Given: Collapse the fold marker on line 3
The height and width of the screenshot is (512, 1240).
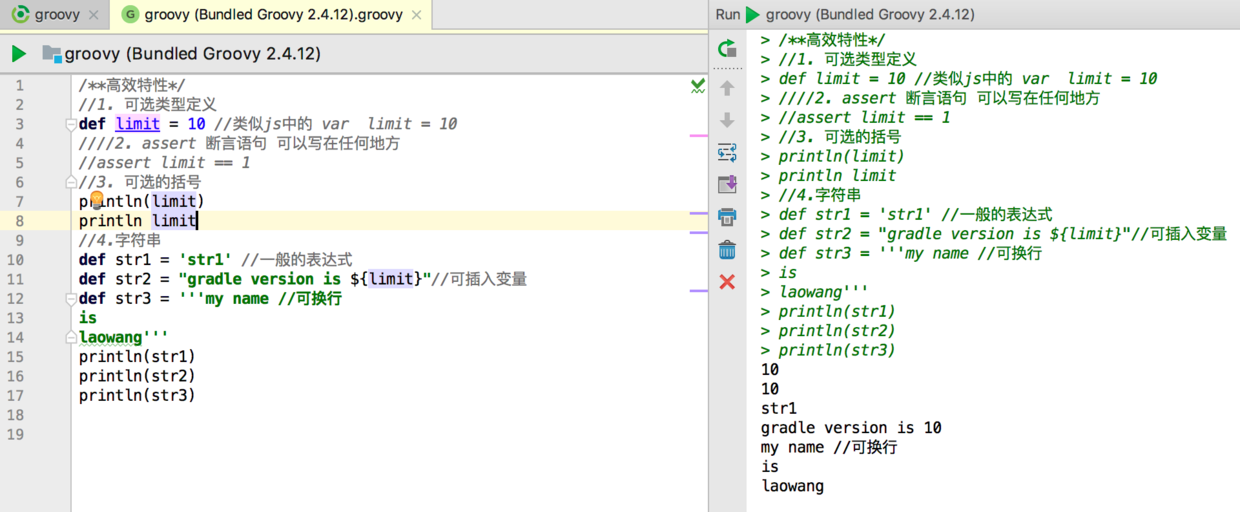Looking at the screenshot, I should click(x=71, y=124).
